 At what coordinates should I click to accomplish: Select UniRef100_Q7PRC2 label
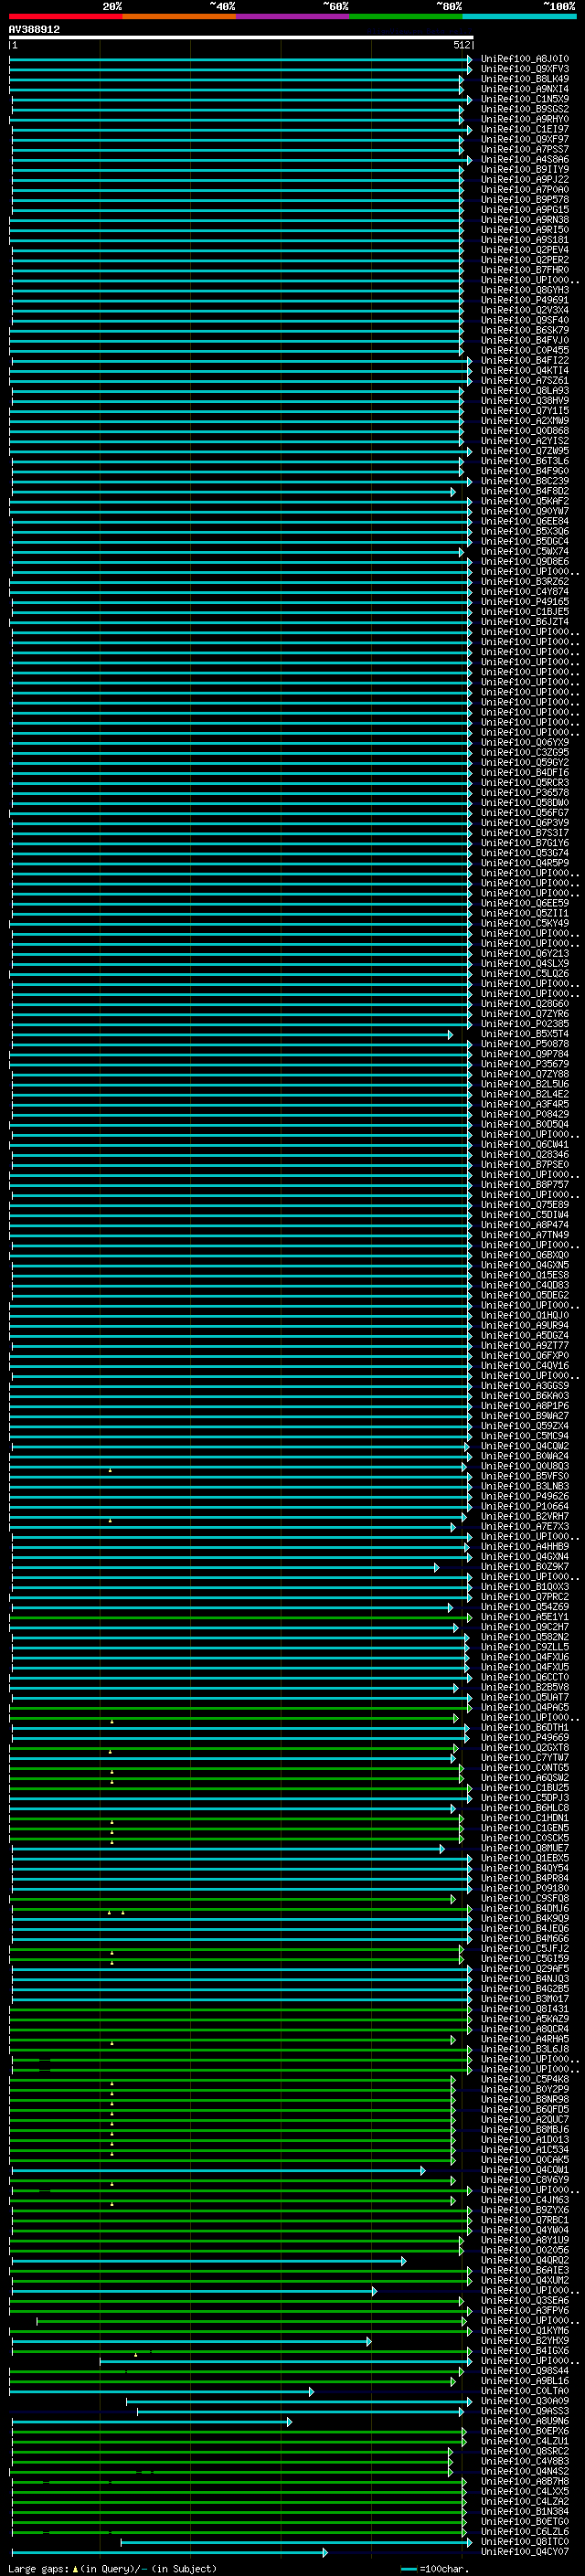(525, 1597)
